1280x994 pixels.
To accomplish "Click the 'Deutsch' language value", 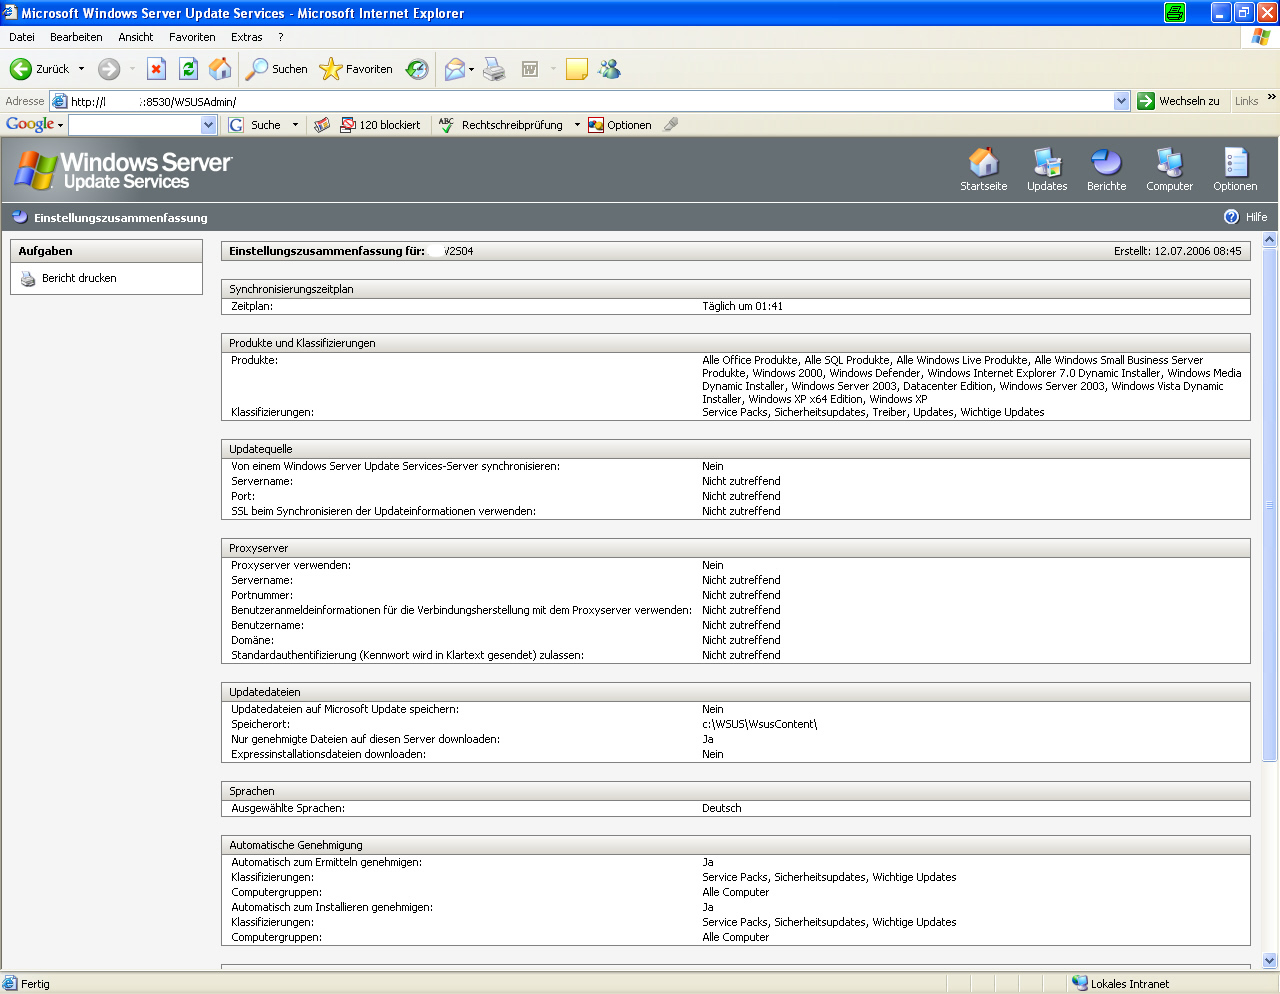I will coord(721,808).
